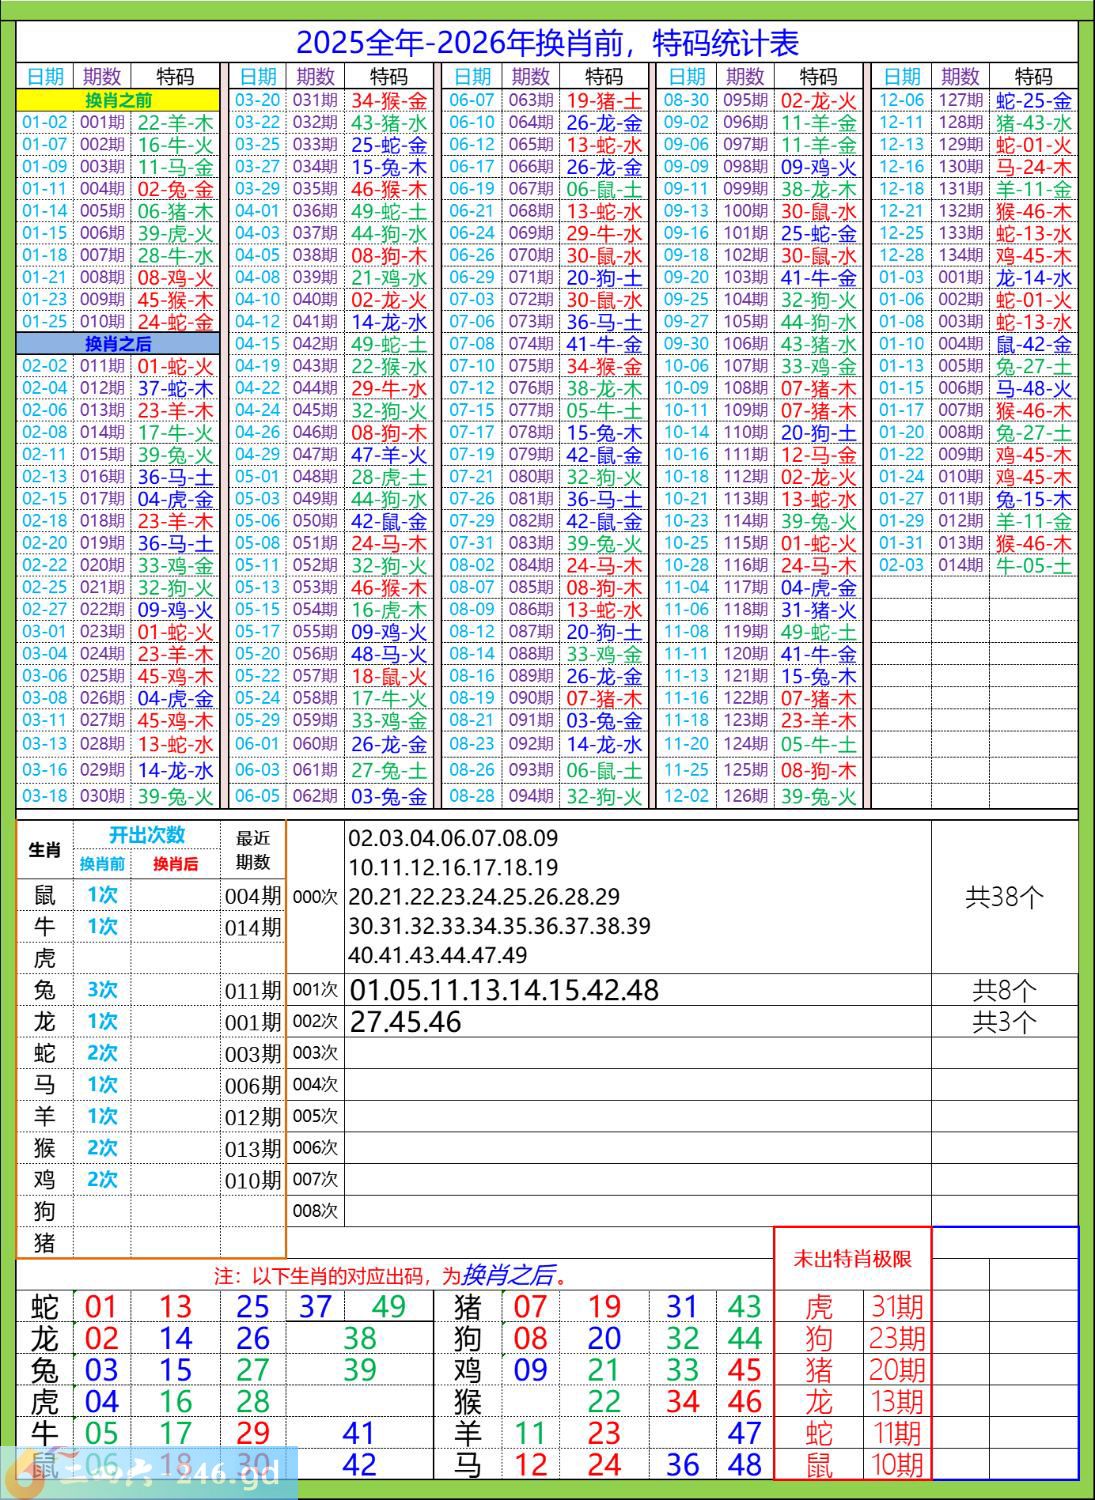Click the 01.05.11.13.14.15.42.48 number list
This screenshot has width=1095, height=1500.
[504, 990]
